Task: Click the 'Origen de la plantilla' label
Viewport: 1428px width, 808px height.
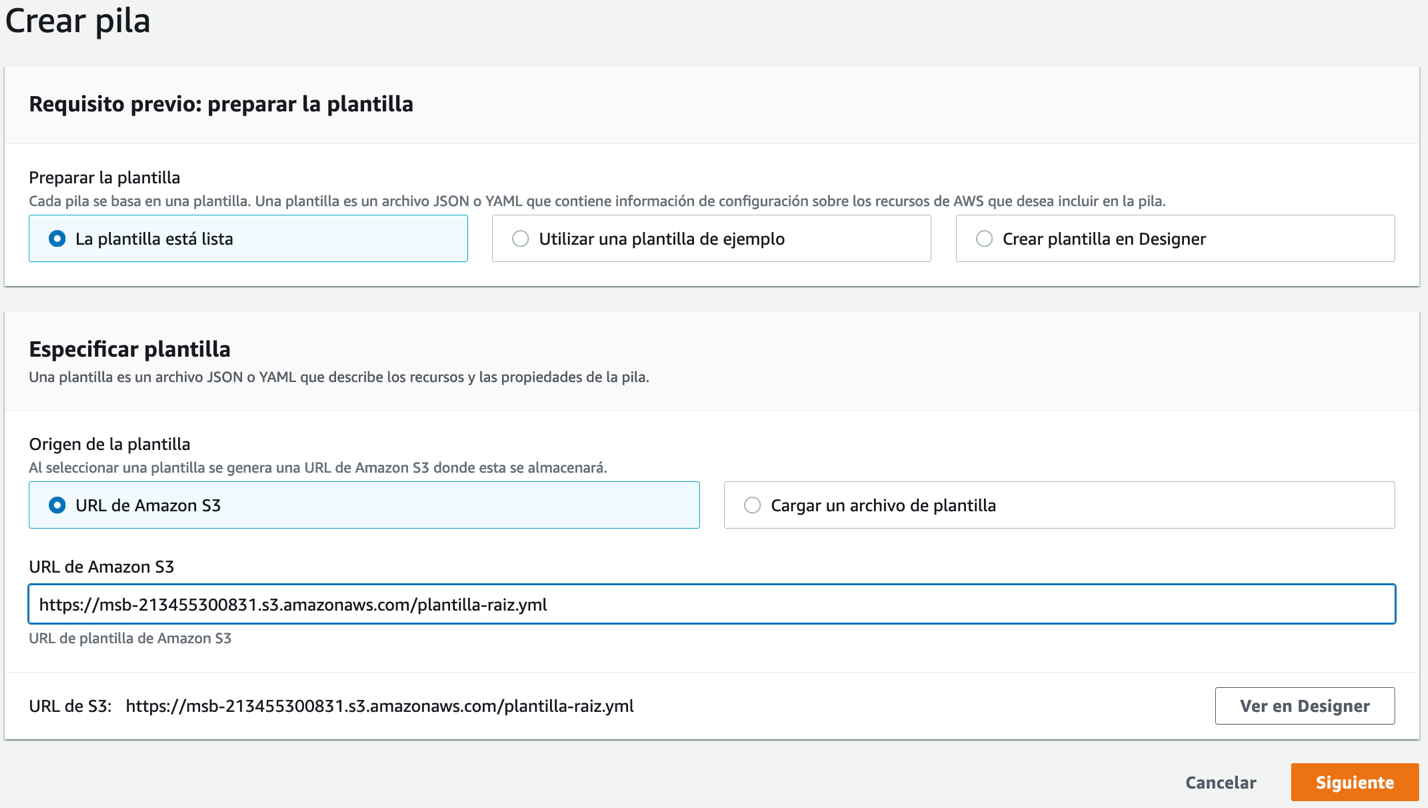Action: pos(110,444)
